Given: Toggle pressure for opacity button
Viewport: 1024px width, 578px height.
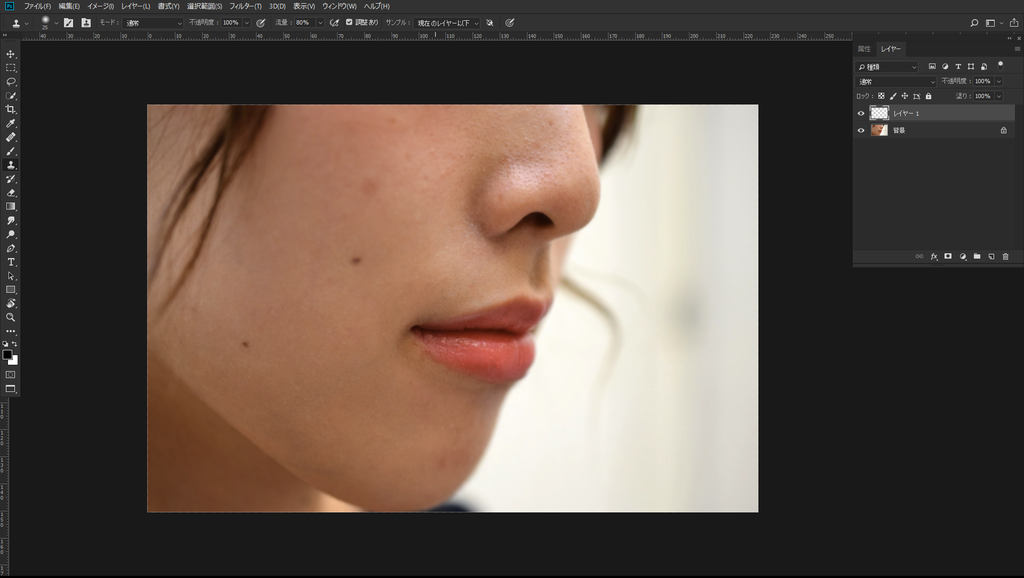Looking at the screenshot, I should 261,23.
